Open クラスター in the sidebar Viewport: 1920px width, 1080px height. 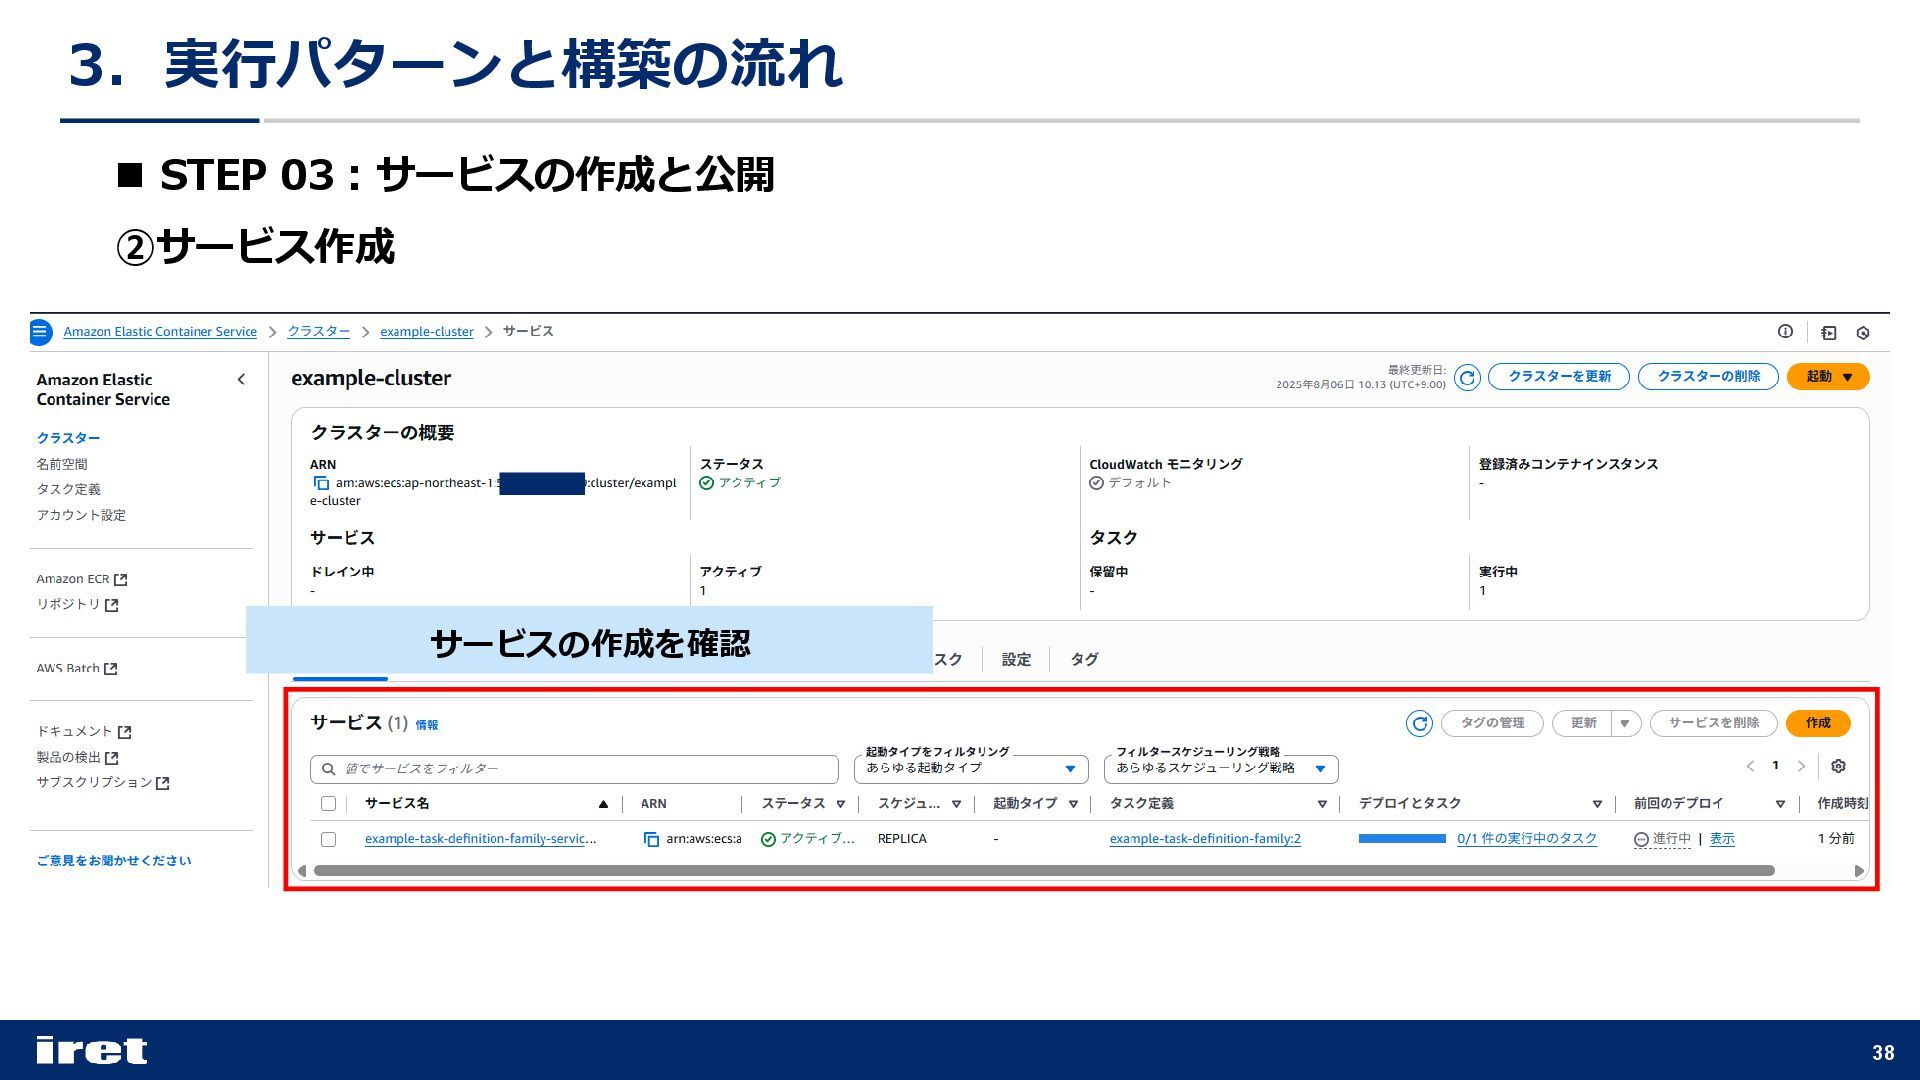[x=68, y=438]
